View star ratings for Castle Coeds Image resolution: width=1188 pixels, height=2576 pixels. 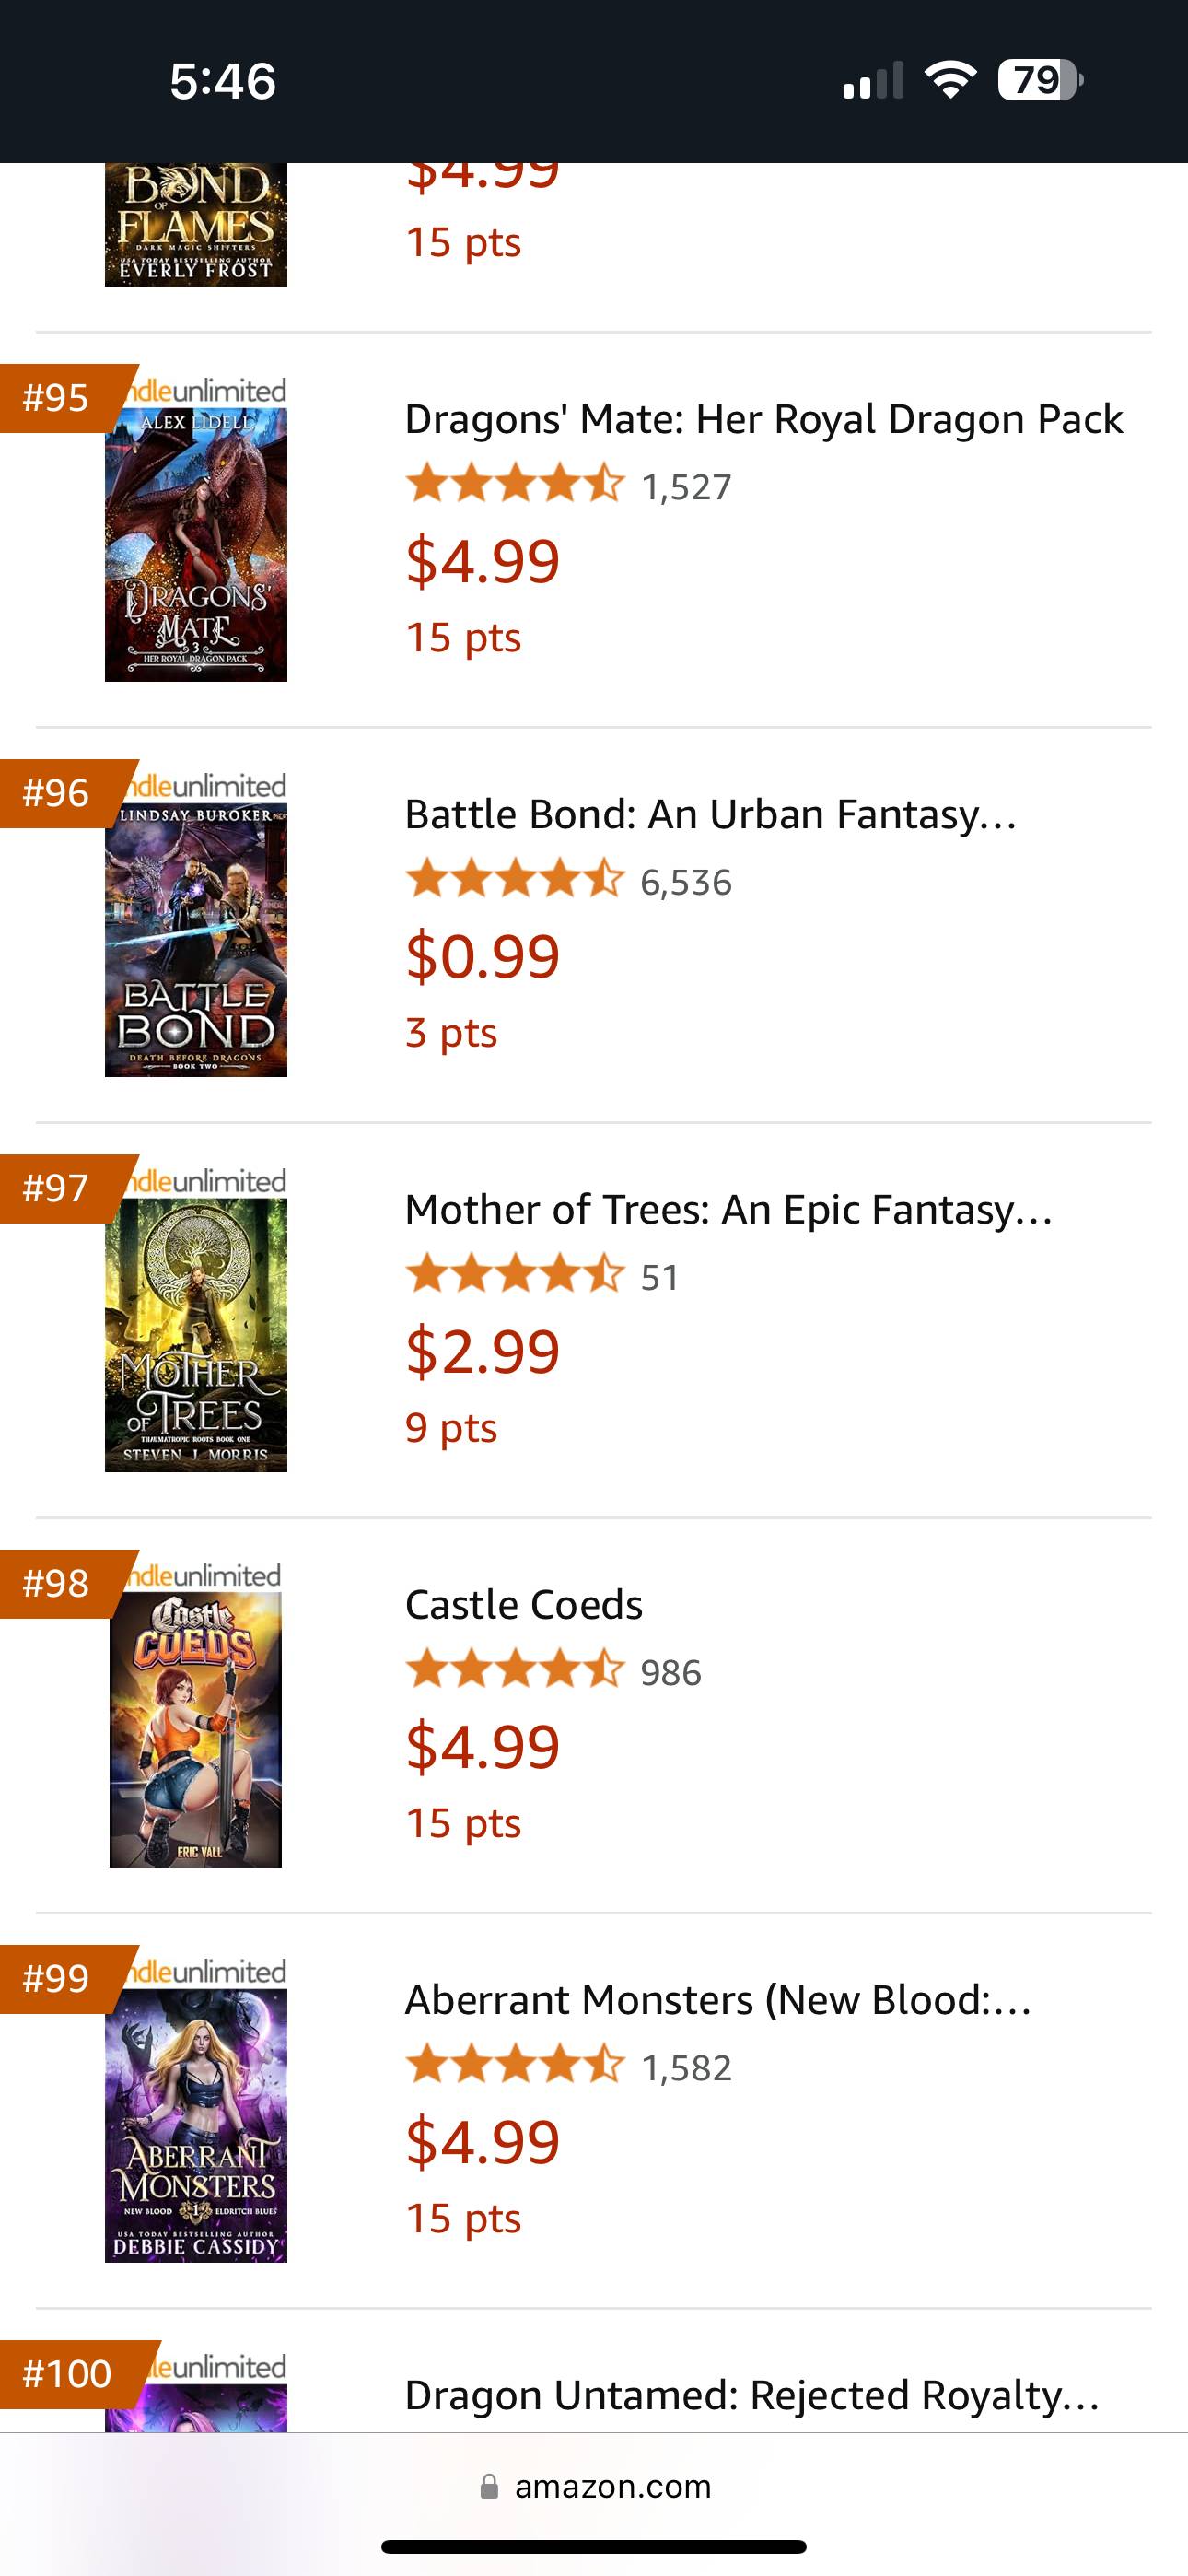[515, 1669]
